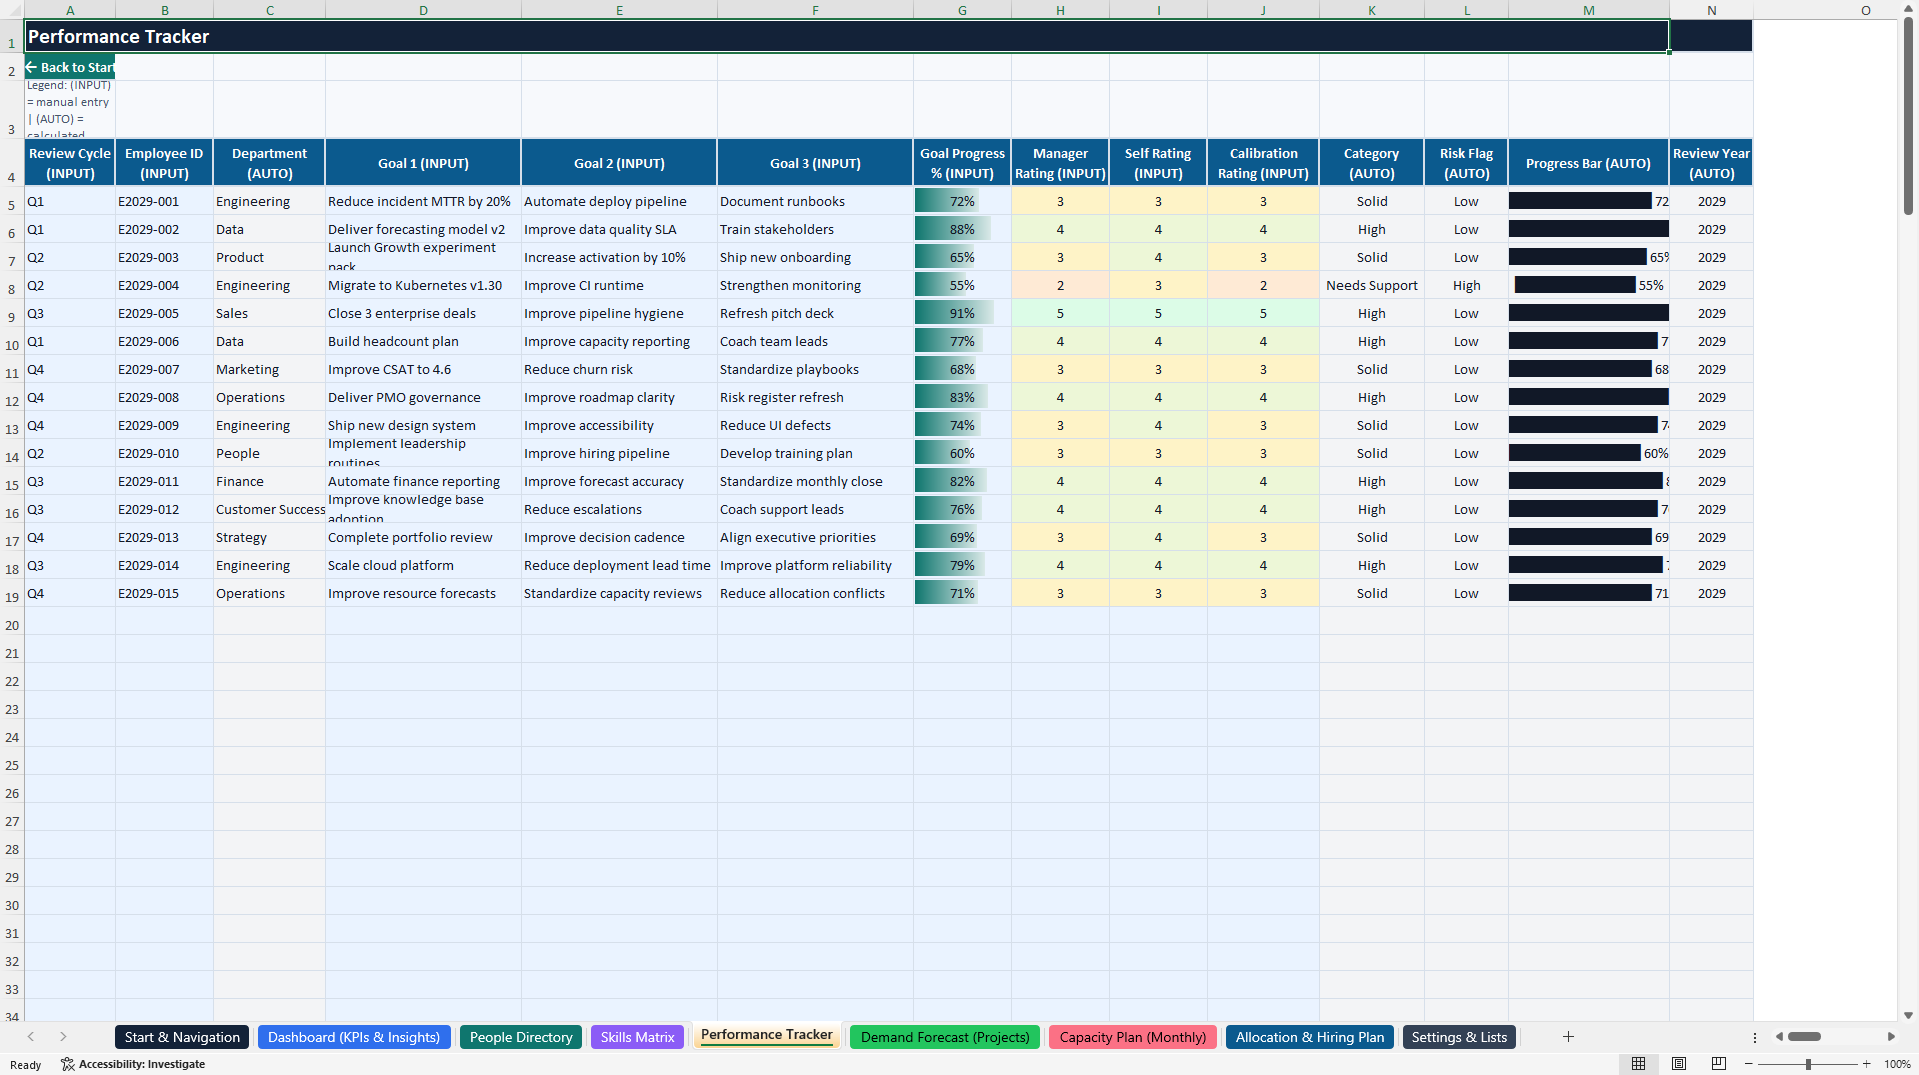This screenshot has width=1919, height=1075.
Task: Select column D header
Action: [x=423, y=10]
